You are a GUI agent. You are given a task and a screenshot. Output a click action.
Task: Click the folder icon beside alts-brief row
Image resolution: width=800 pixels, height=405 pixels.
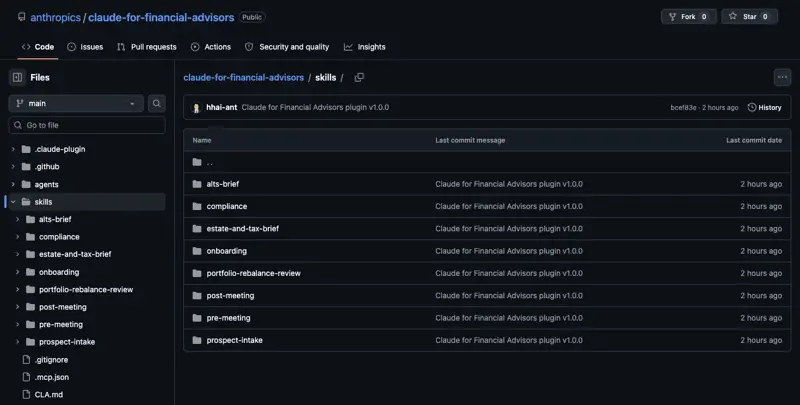197,184
